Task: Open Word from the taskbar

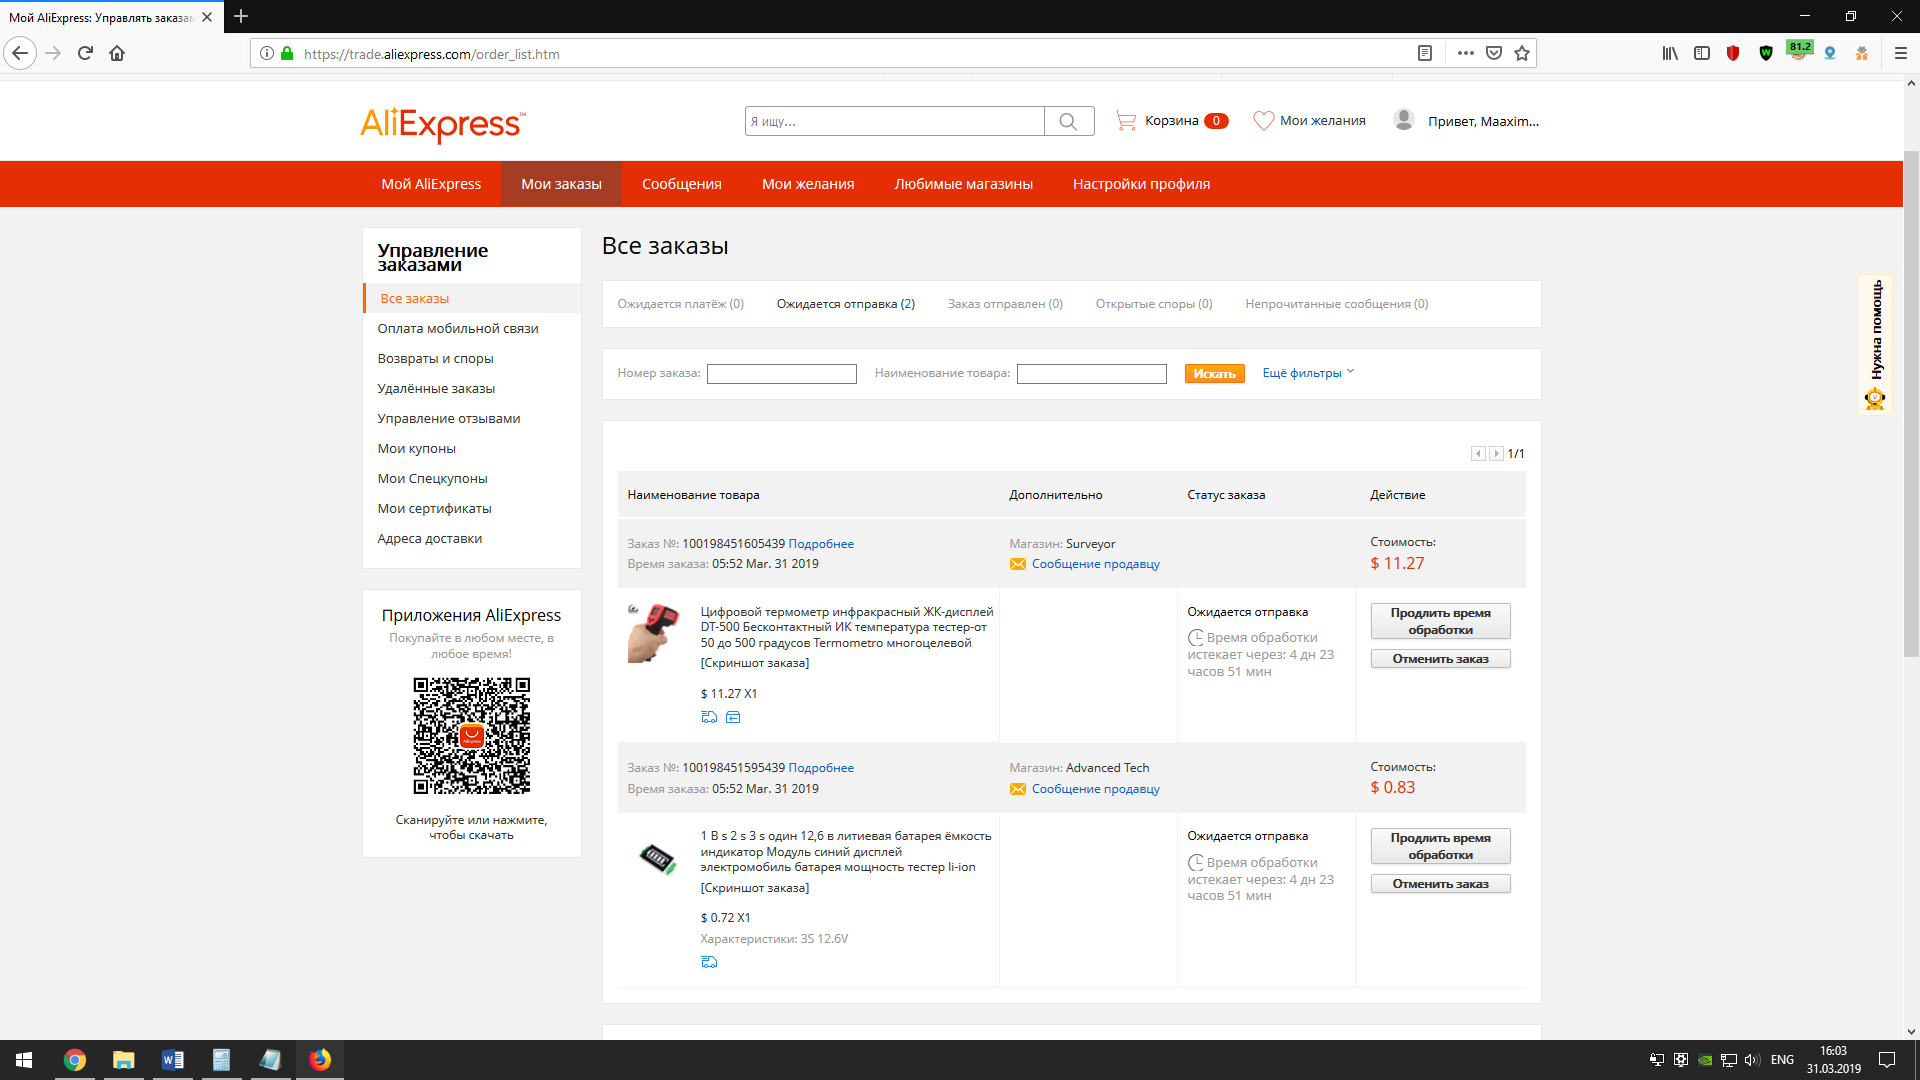Action: 172,1060
